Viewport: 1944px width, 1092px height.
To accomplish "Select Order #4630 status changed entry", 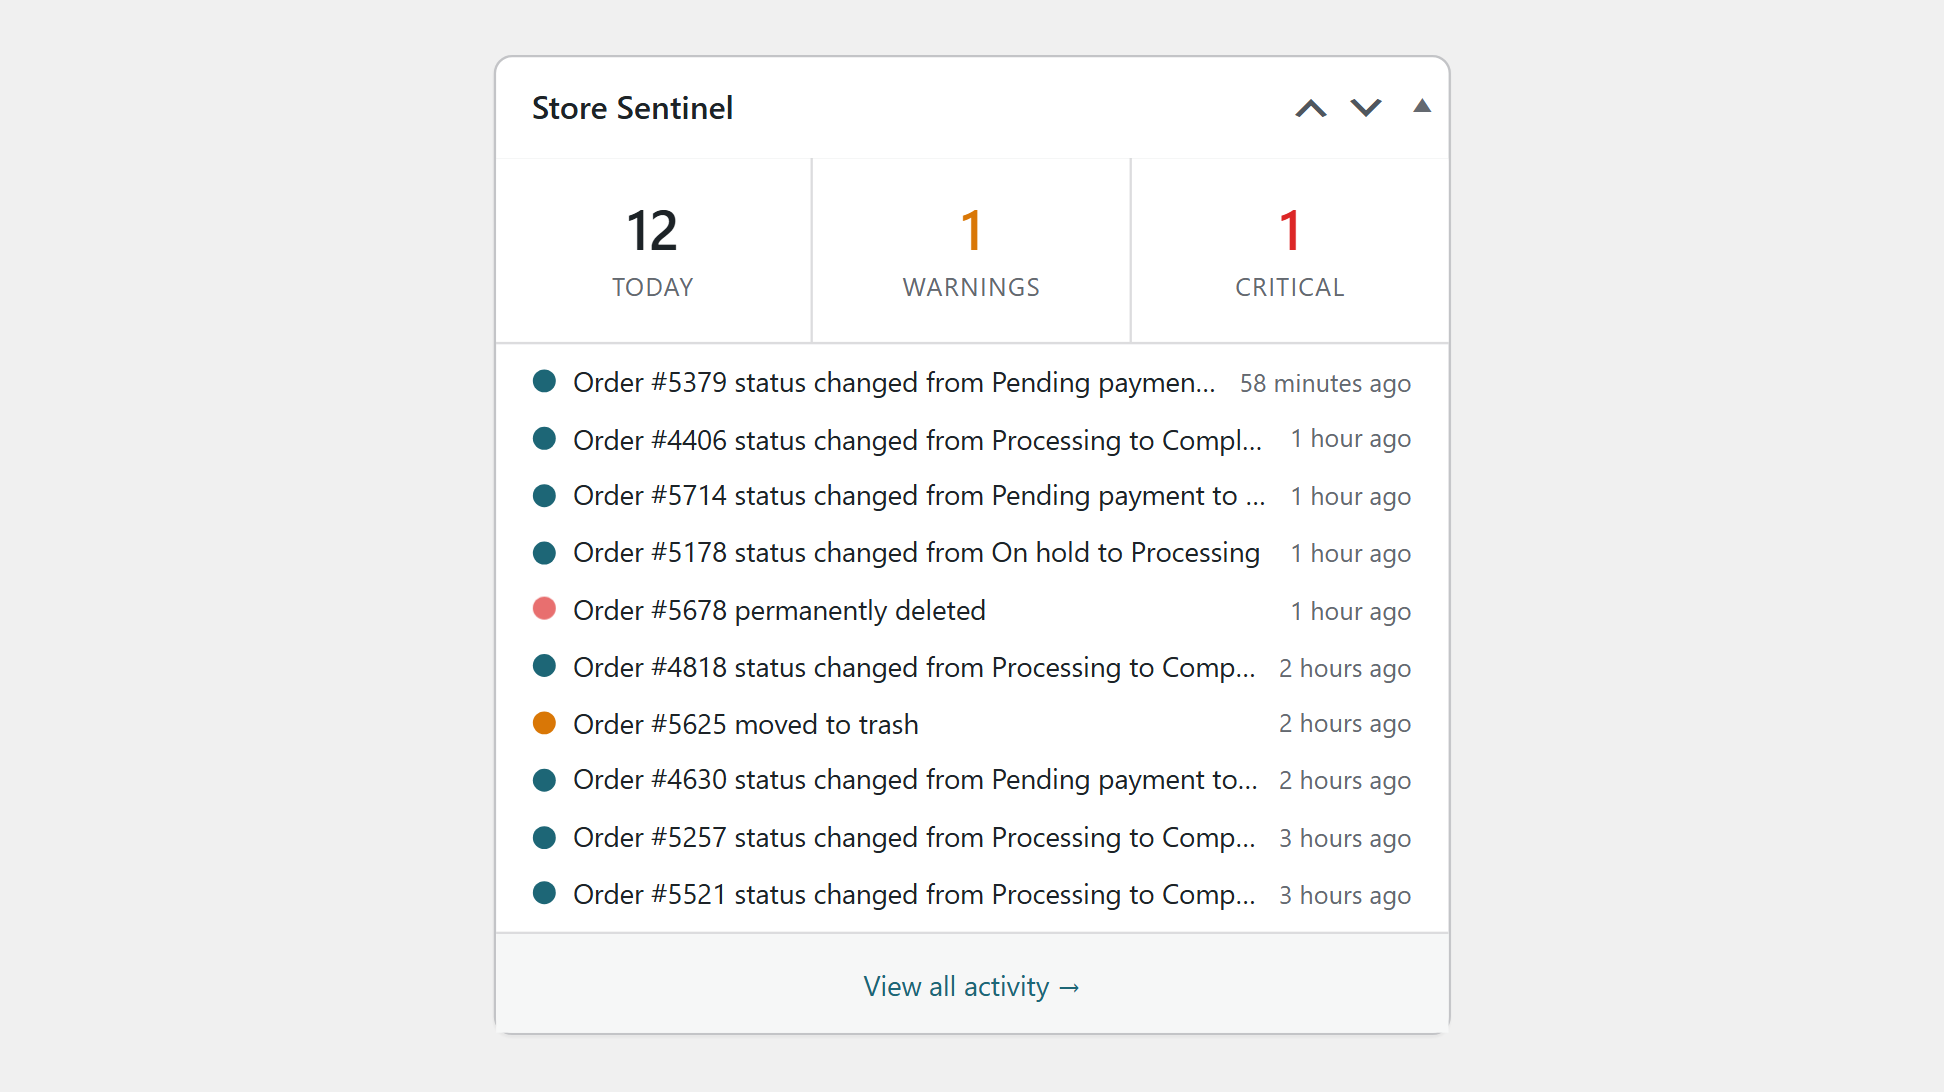I will coord(972,780).
